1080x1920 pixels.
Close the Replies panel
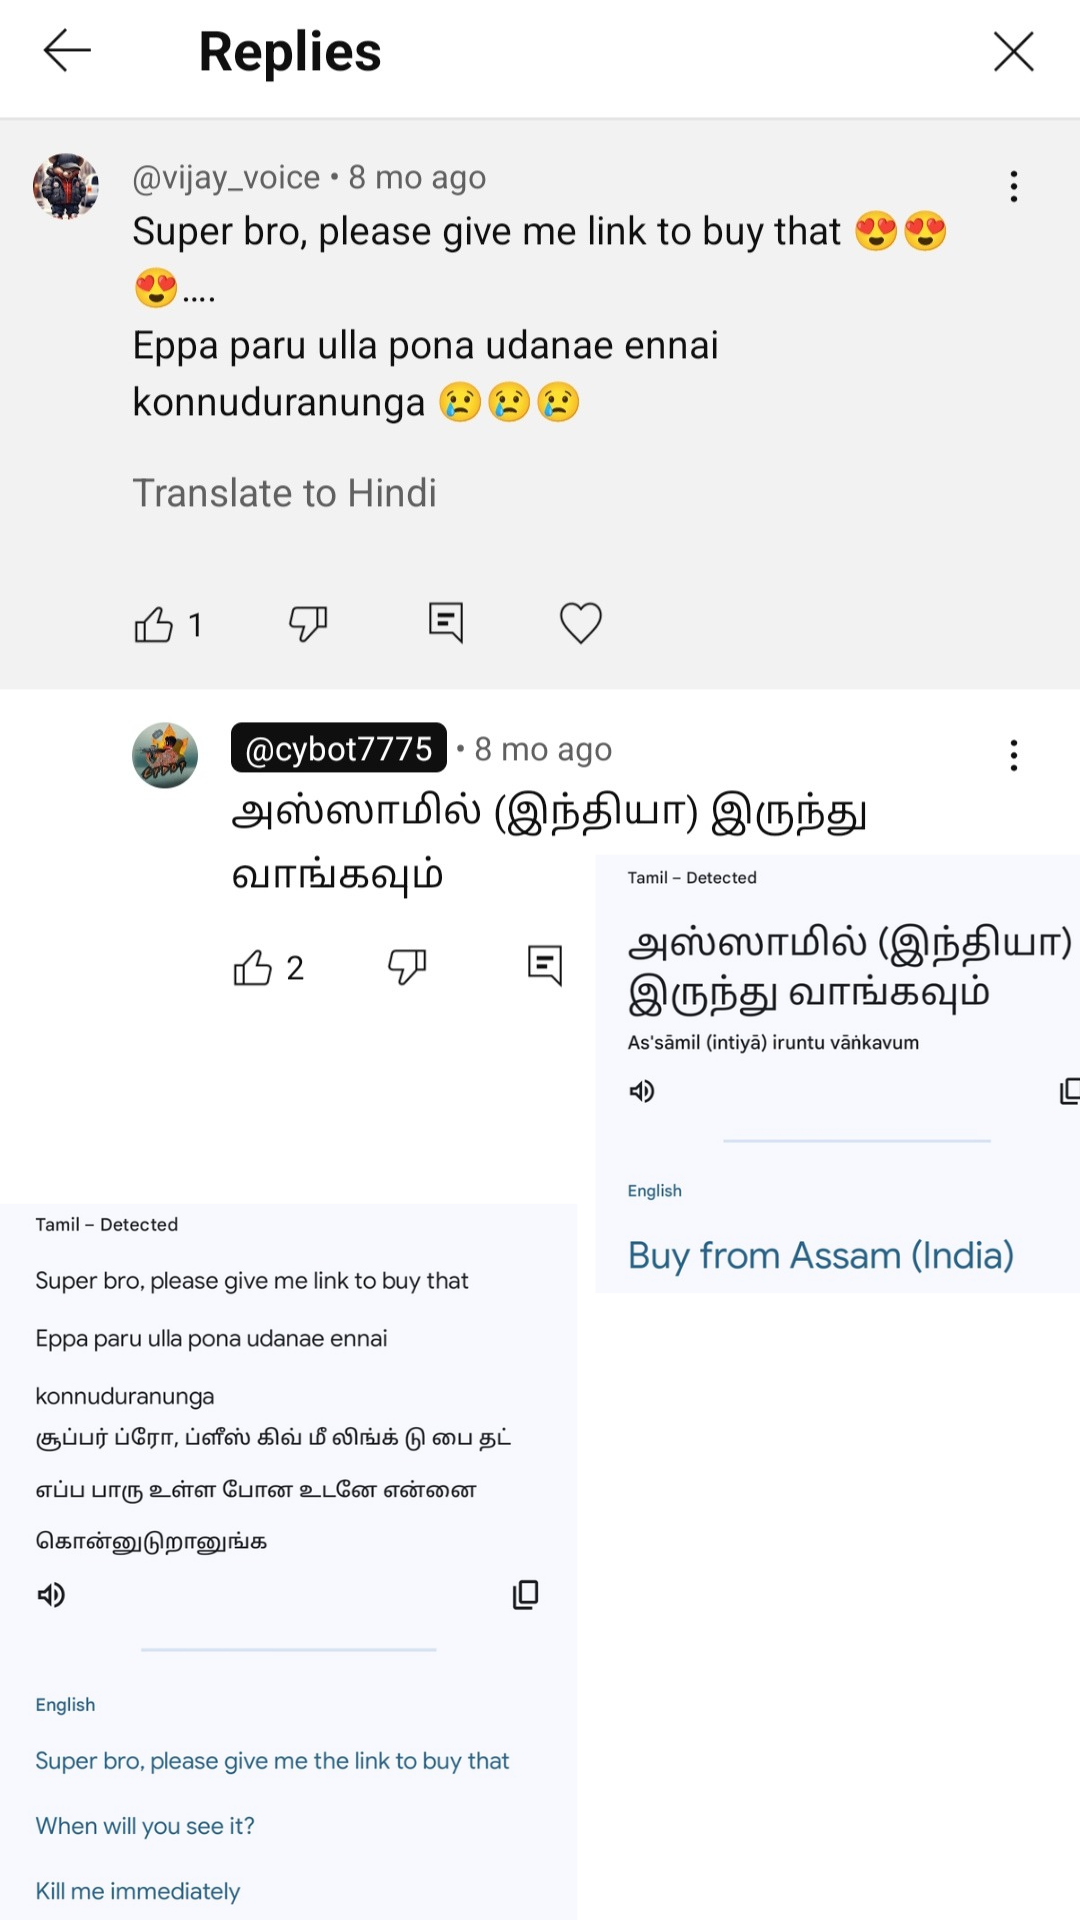1013,51
